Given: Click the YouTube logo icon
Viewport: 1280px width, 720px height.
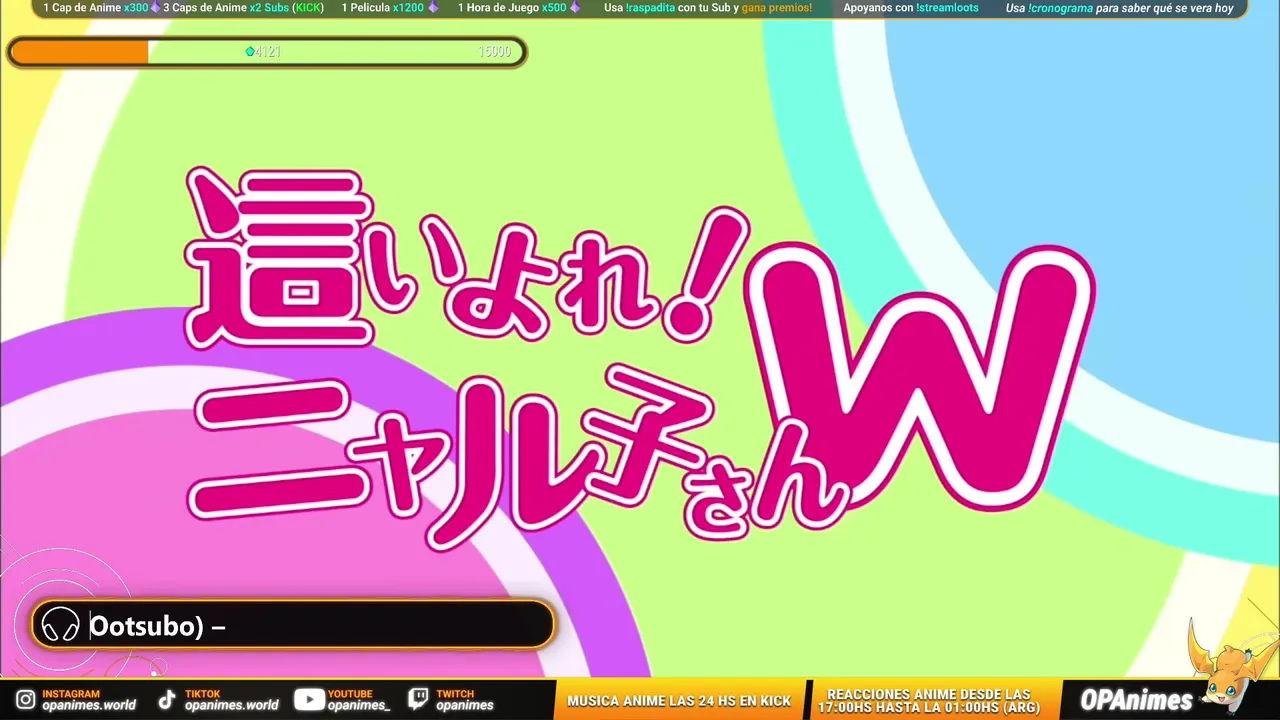Looking at the screenshot, I should 308,700.
